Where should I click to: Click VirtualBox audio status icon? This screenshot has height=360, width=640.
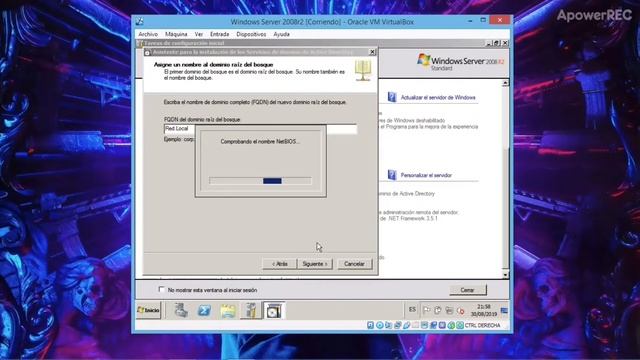[x=389, y=325]
